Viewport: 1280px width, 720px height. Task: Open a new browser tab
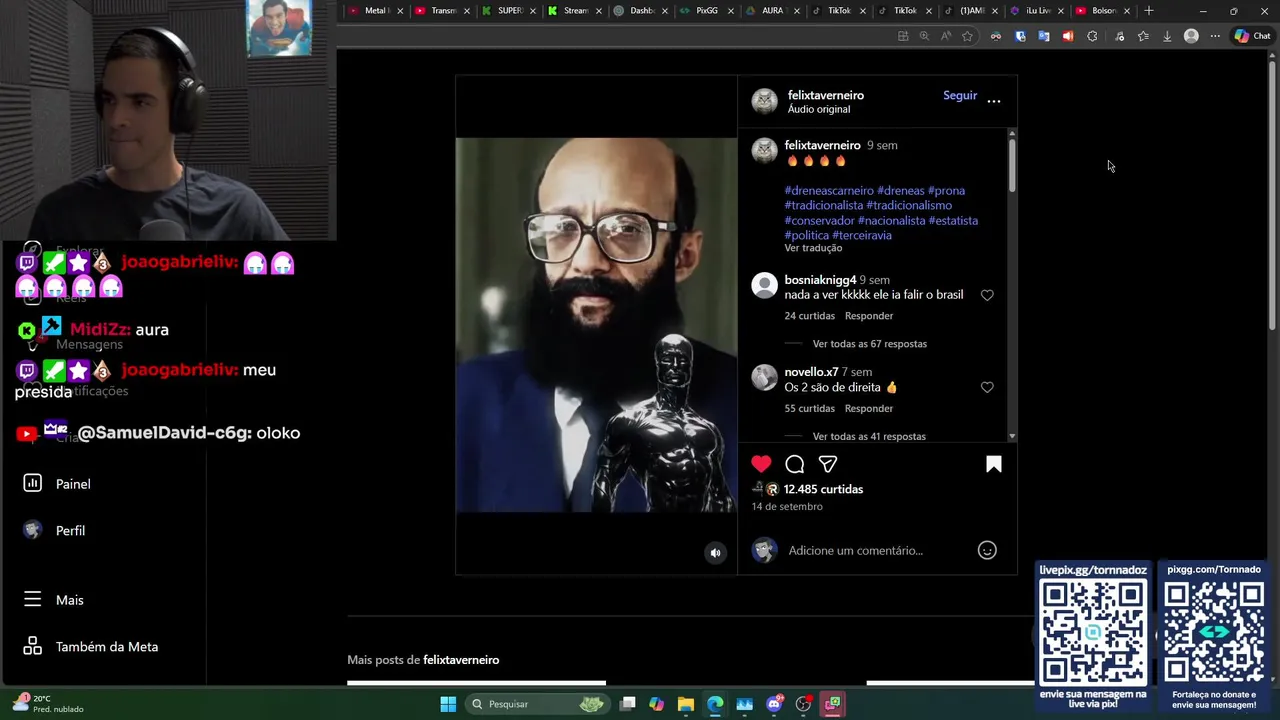point(1149,11)
